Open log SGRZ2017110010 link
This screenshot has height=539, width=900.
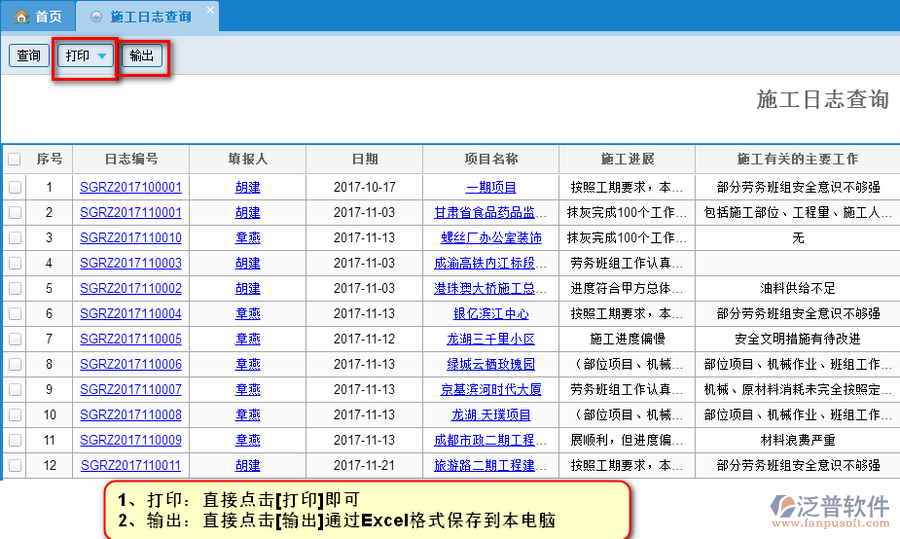pyautogui.click(x=131, y=238)
